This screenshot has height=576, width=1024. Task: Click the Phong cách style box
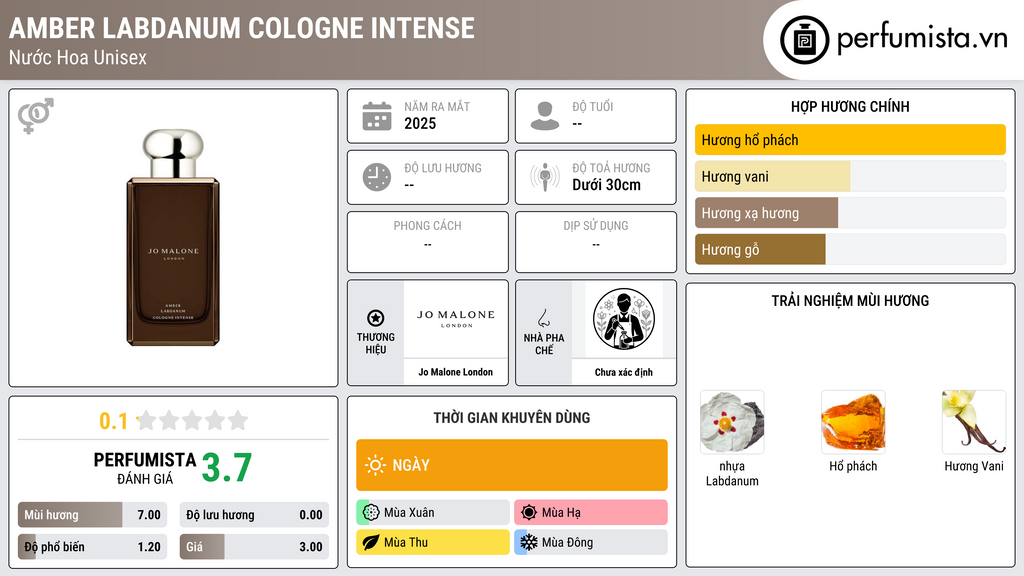(428, 242)
